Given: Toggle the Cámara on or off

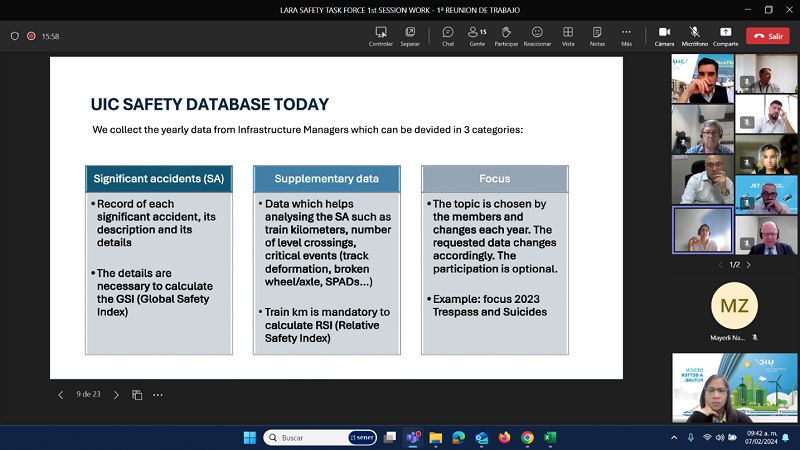Looking at the screenshot, I should (664, 36).
